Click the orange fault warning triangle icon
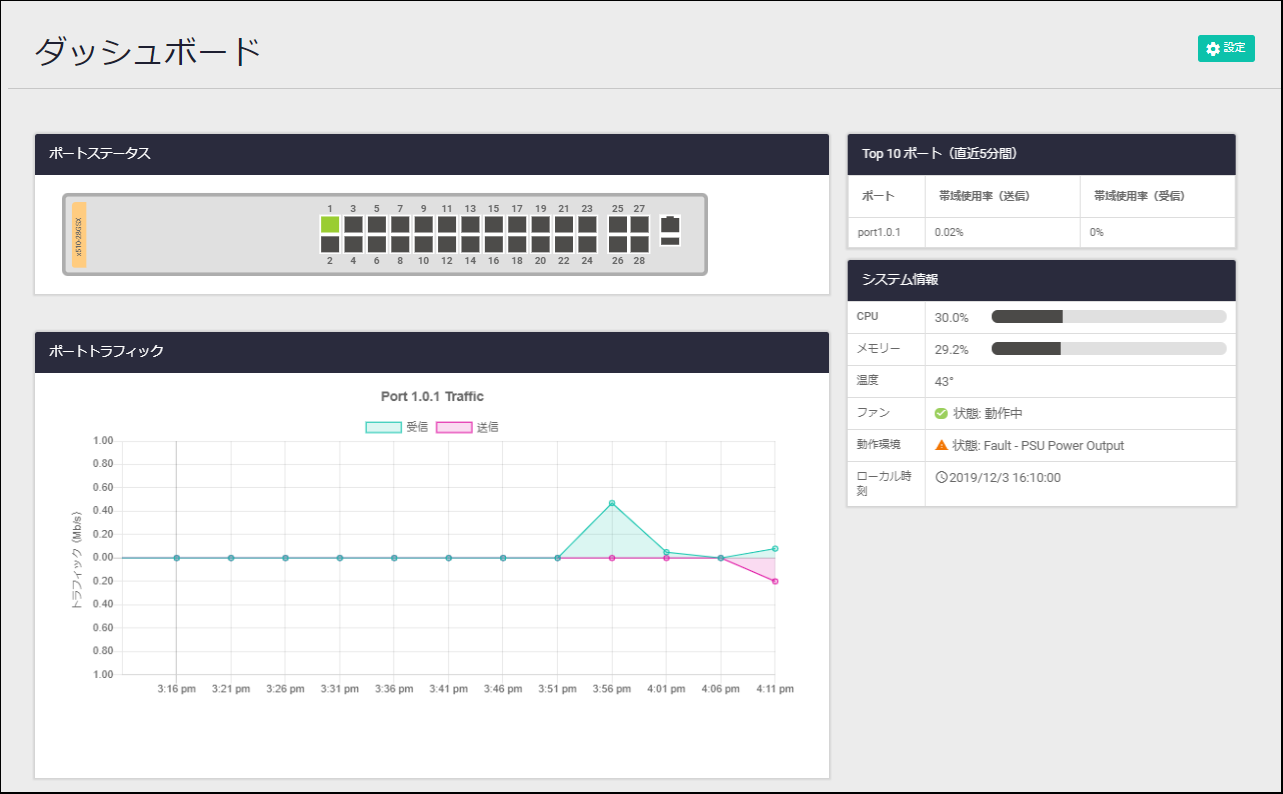This screenshot has height=794, width=1283. click(941, 445)
